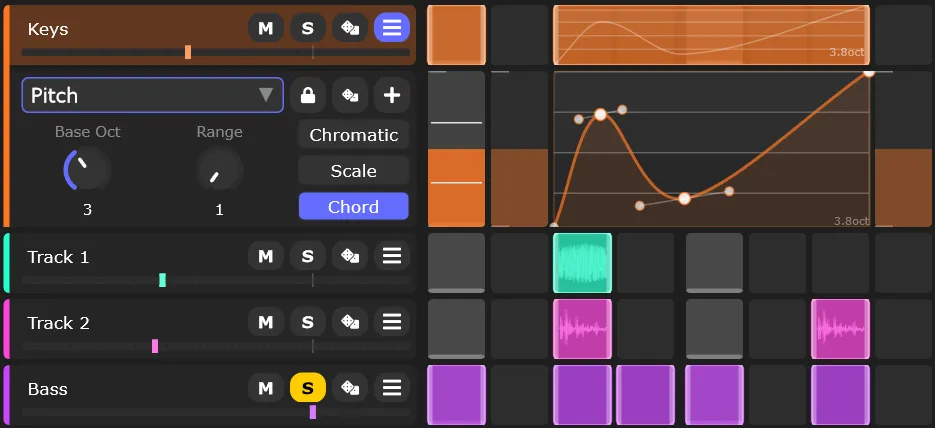The image size is (935, 428).
Task: Select the first purple Bass clip
Action: point(457,395)
